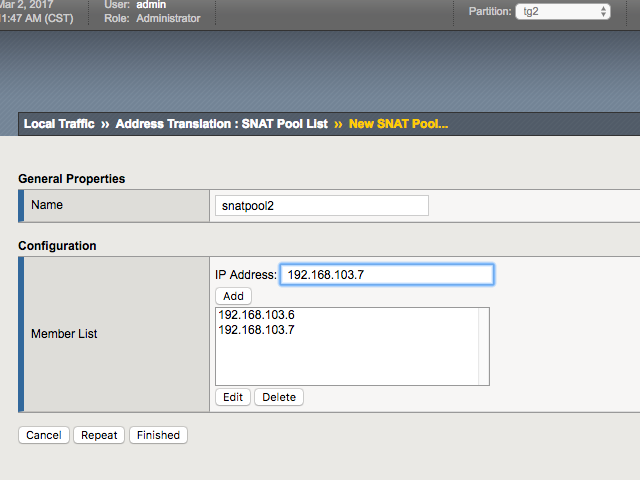
Task: Select member 192.168.103.6 in the list
Action: coord(256,314)
